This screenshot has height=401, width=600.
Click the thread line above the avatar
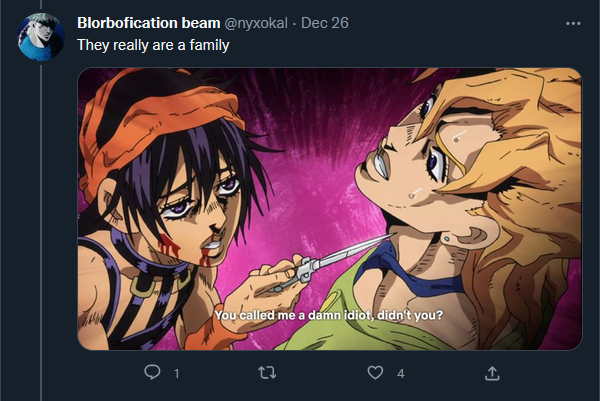point(41,5)
